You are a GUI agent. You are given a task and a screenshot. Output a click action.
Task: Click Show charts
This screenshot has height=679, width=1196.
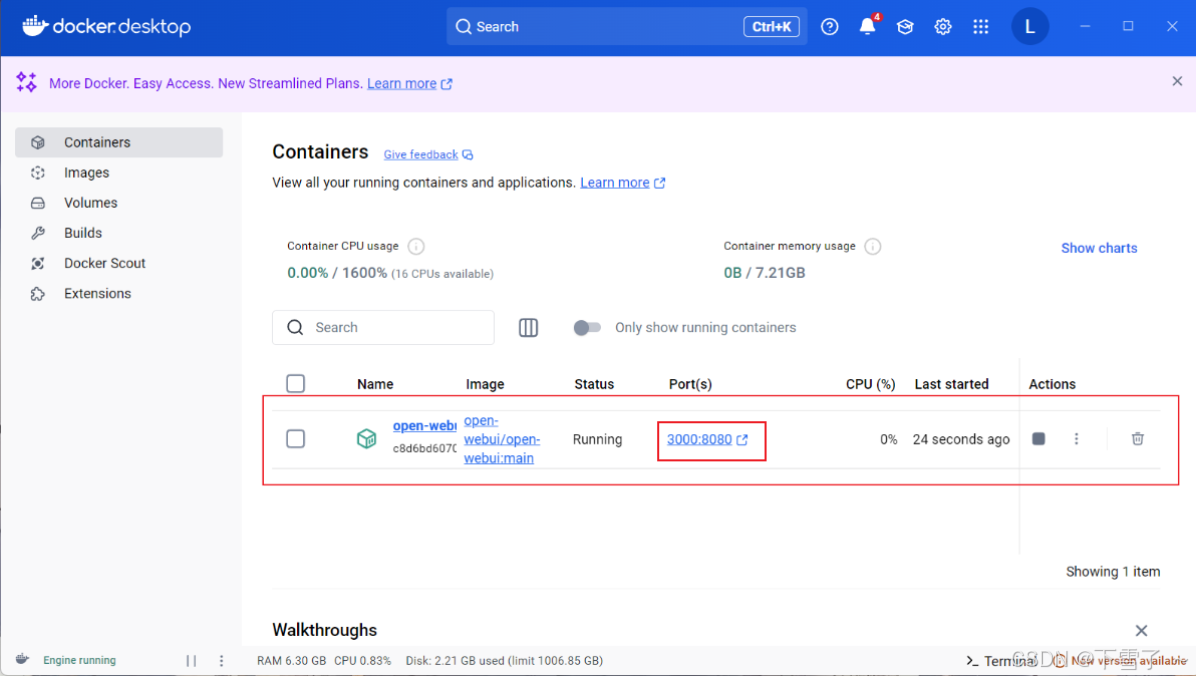click(1098, 249)
